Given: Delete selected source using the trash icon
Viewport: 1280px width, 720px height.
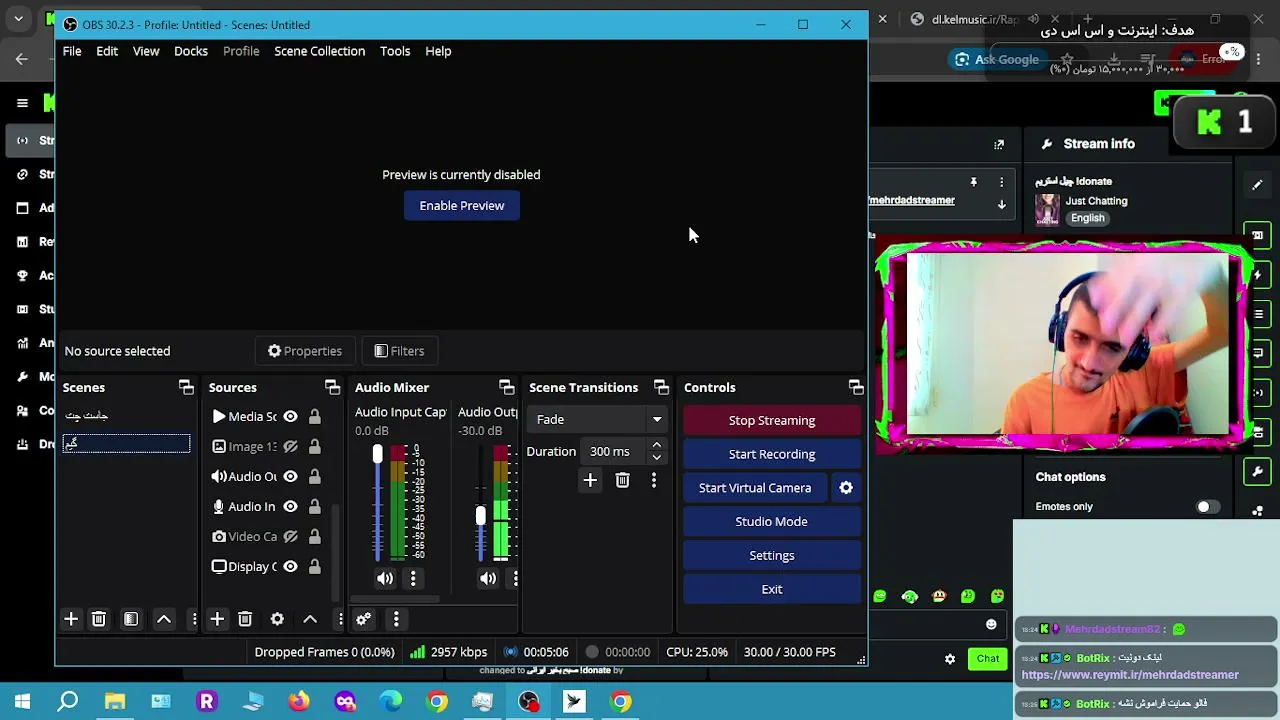Looking at the screenshot, I should tap(245, 619).
